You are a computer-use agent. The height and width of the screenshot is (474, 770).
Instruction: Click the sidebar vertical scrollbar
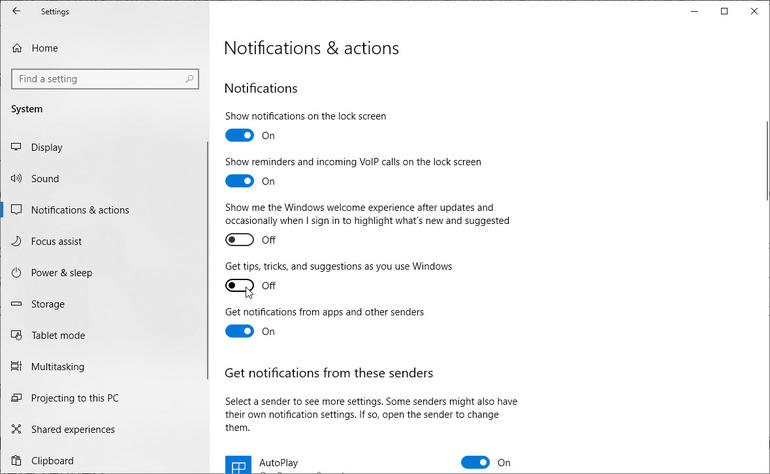click(207, 260)
